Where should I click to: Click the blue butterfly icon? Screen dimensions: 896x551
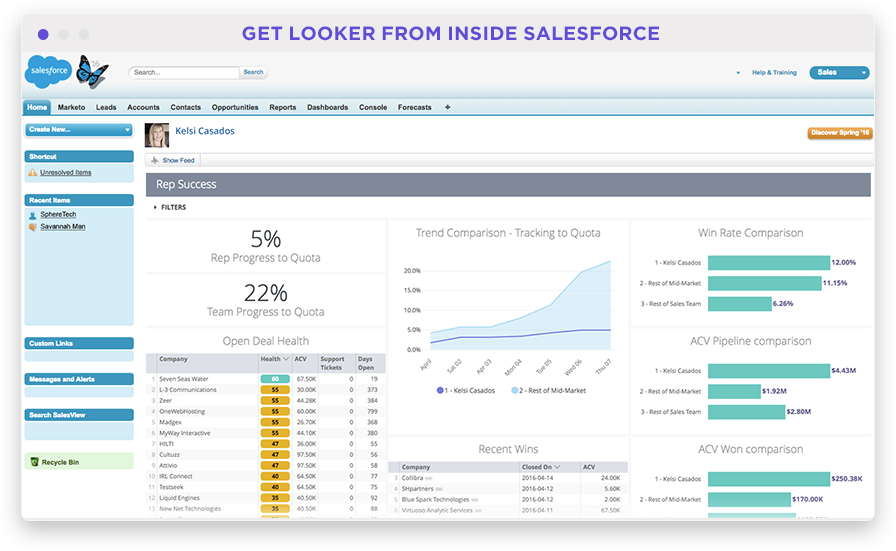(91, 71)
